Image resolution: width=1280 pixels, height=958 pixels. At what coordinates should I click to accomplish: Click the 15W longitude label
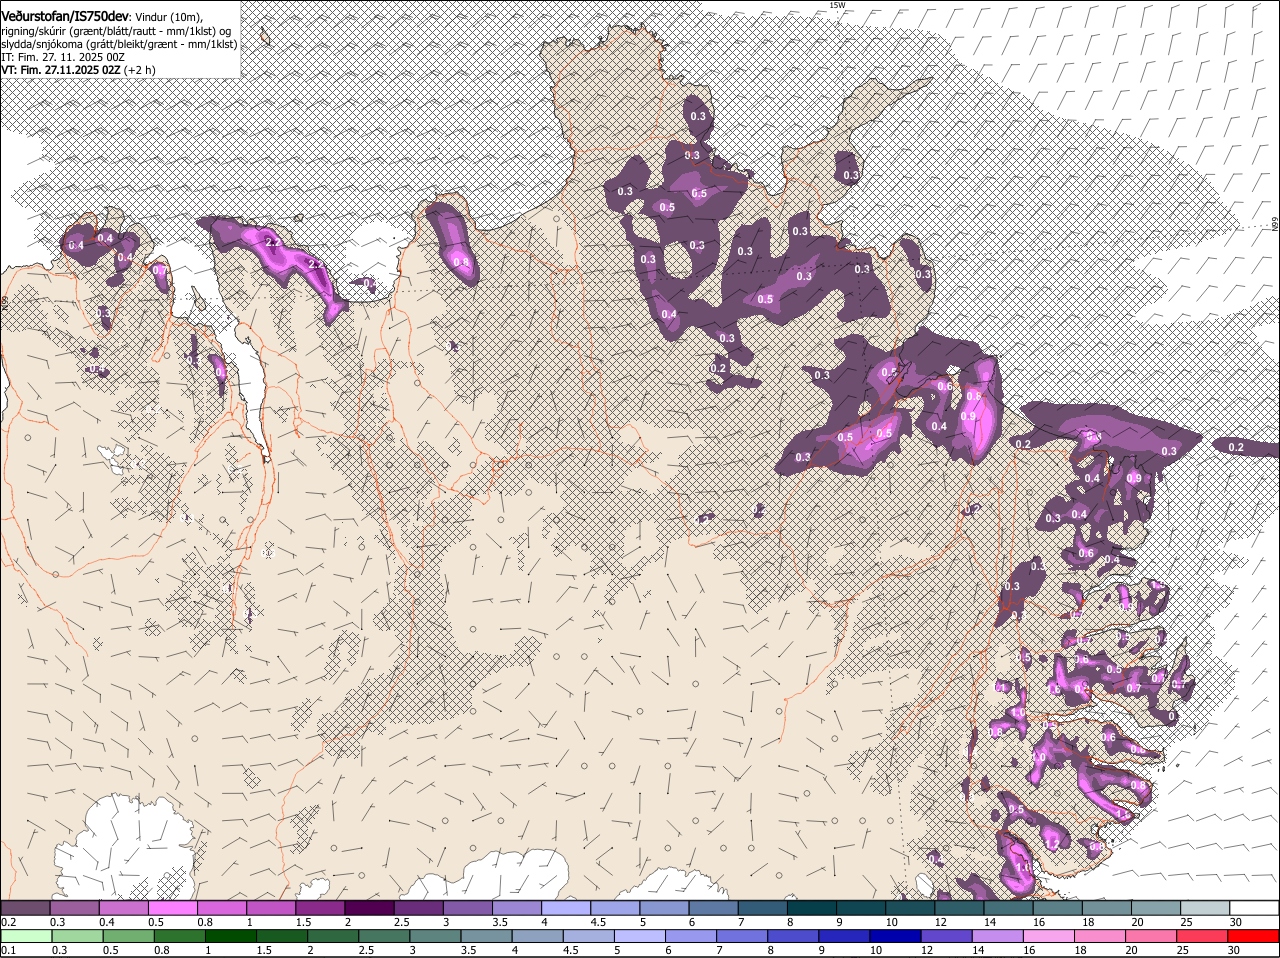click(837, 5)
